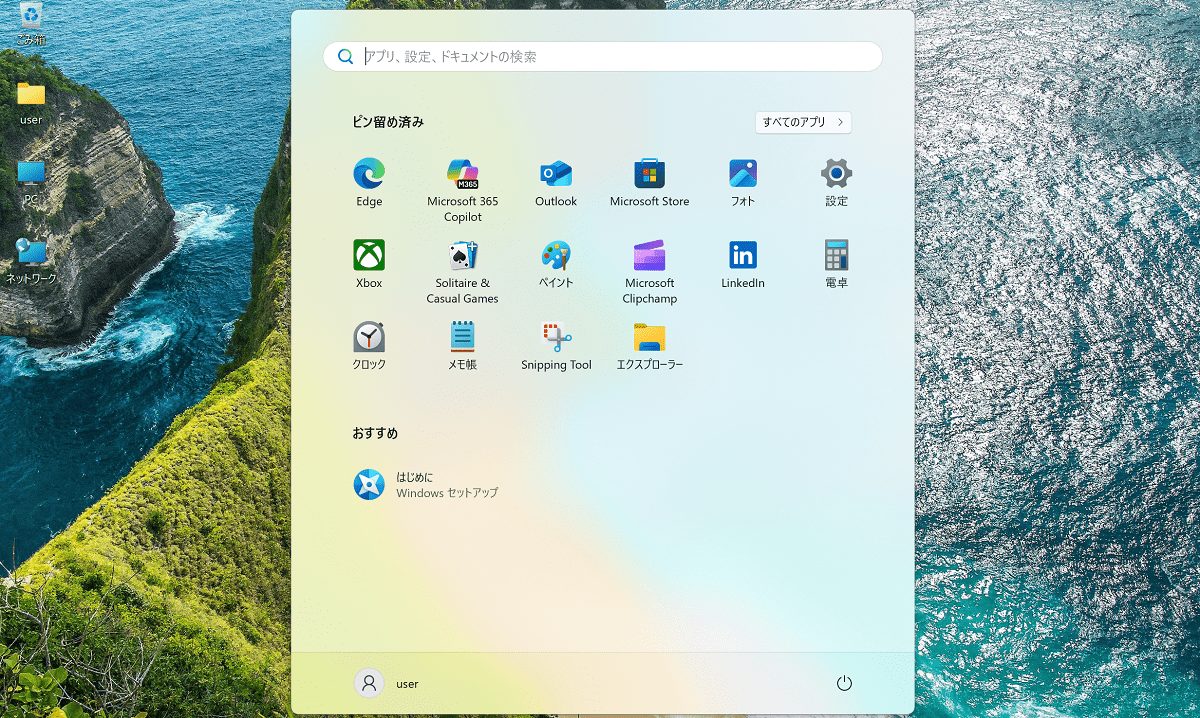Select the Recycle Bin desktop icon

(x=31, y=24)
